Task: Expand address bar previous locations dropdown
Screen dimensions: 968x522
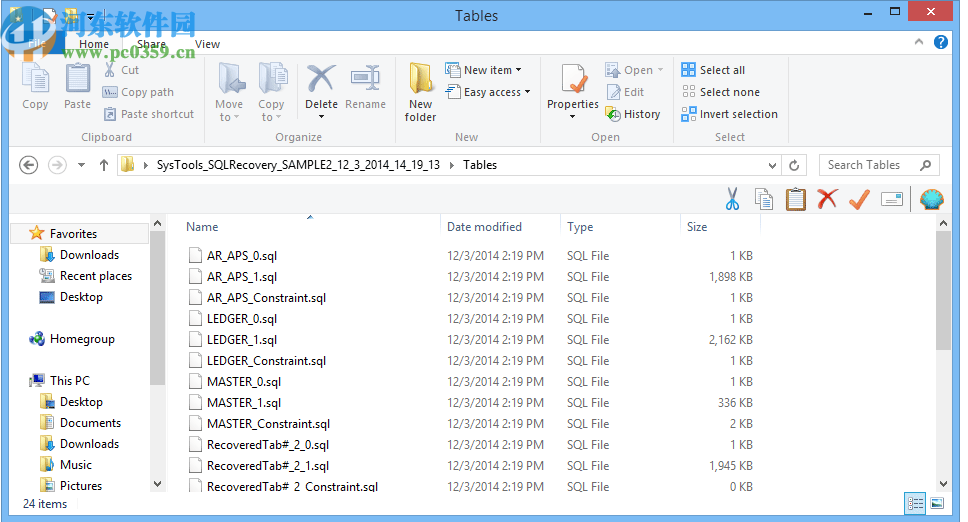Action: [x=772, y=165]
